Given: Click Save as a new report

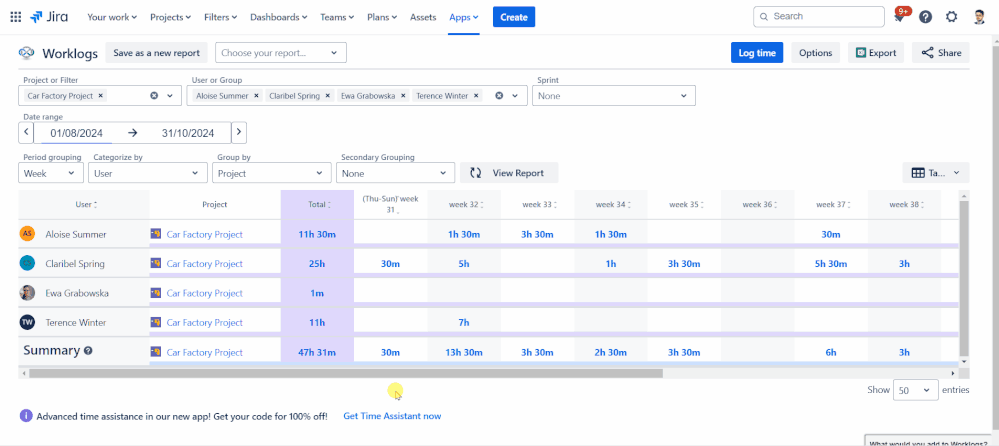Looking at the screenshot, I should (157, 53).
